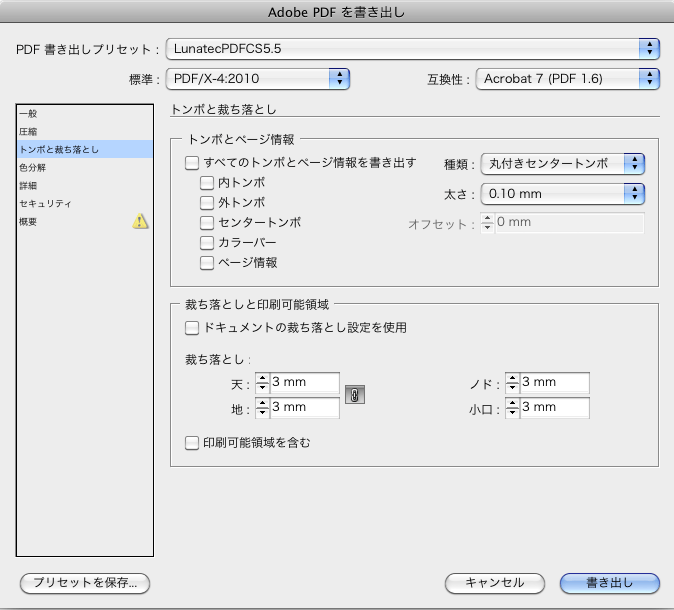
Task: Open the PDF 書き出しプリセット dropdown
Action: pyautogui.click(x=413, y=49)
